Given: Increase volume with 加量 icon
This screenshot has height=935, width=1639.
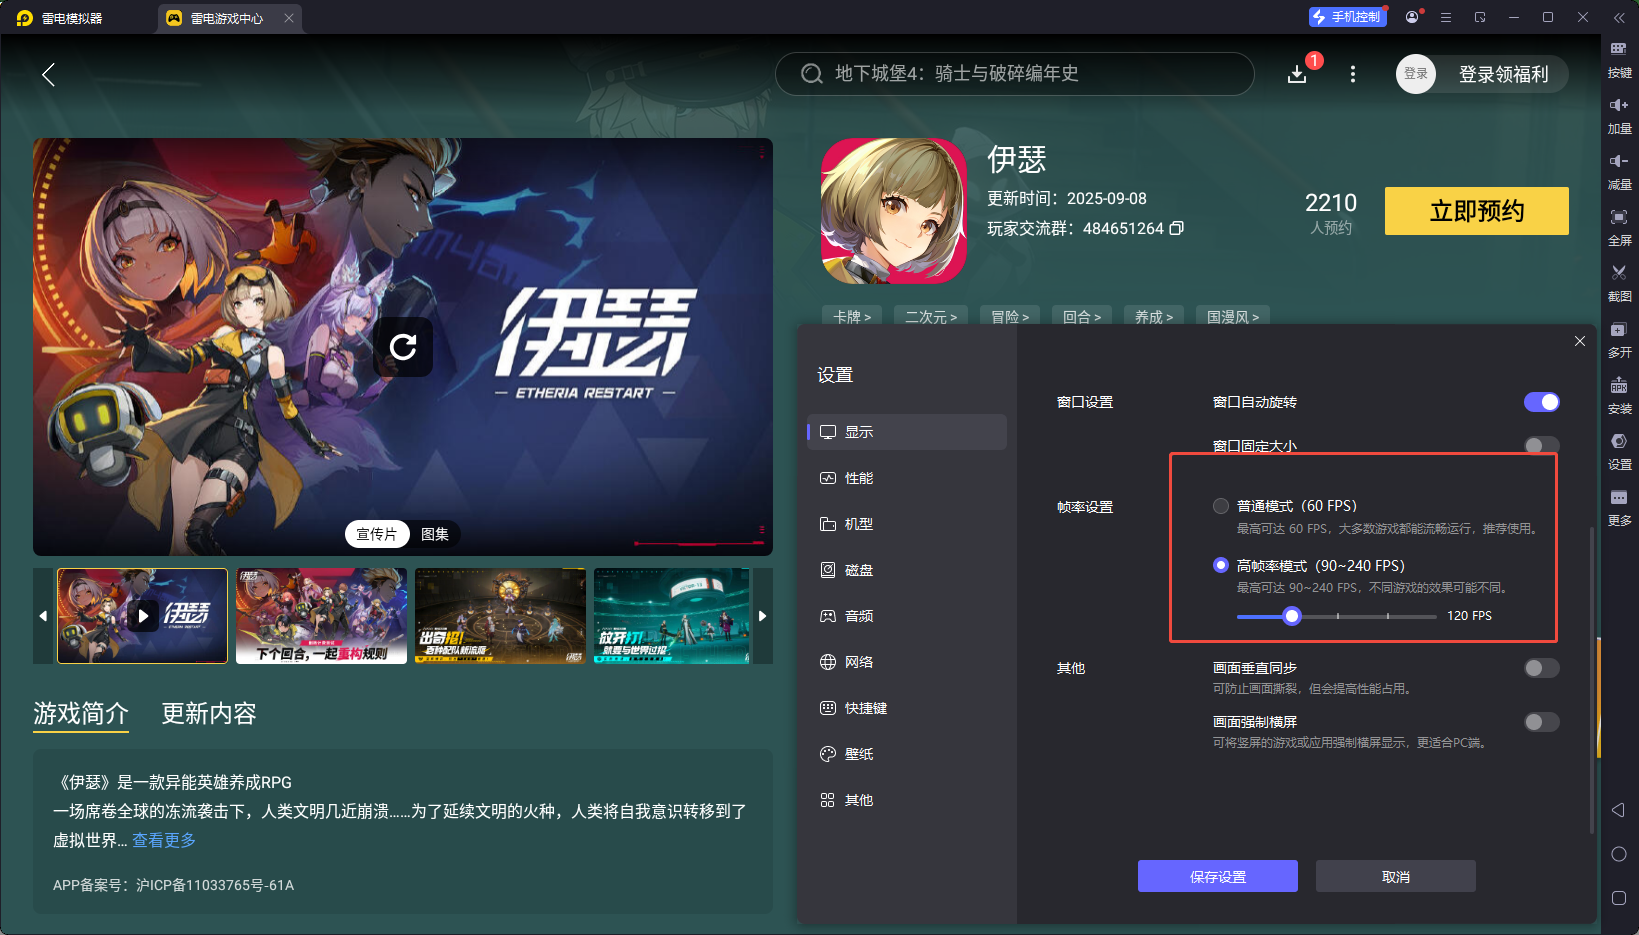Looking at the screenshot, I should (x=1619, y=115).
